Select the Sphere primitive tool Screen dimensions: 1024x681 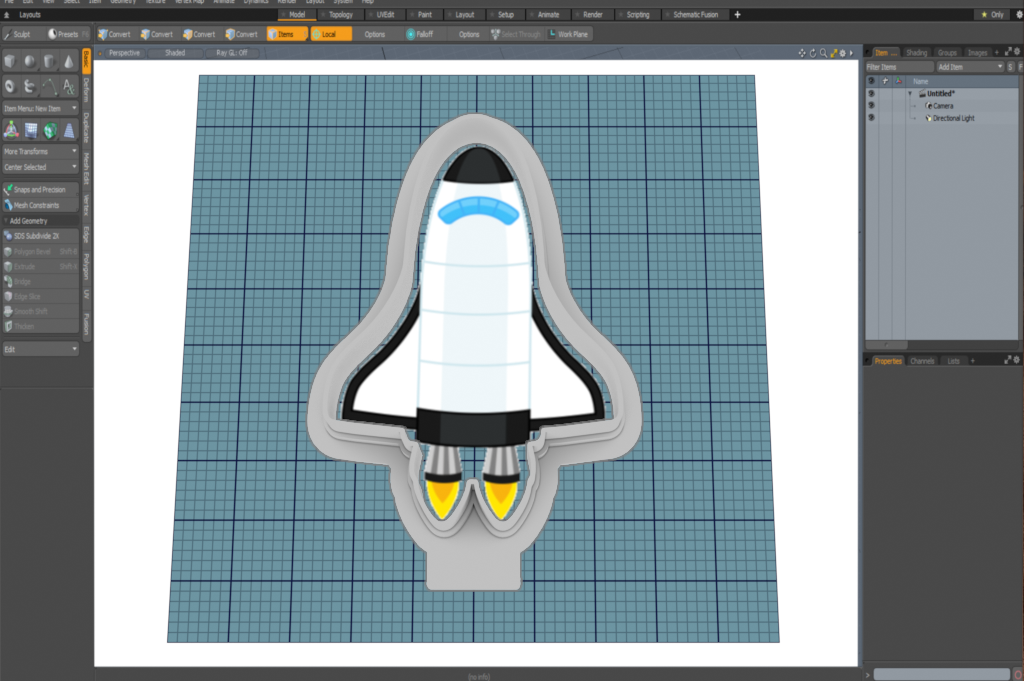(x=29, y=62)
